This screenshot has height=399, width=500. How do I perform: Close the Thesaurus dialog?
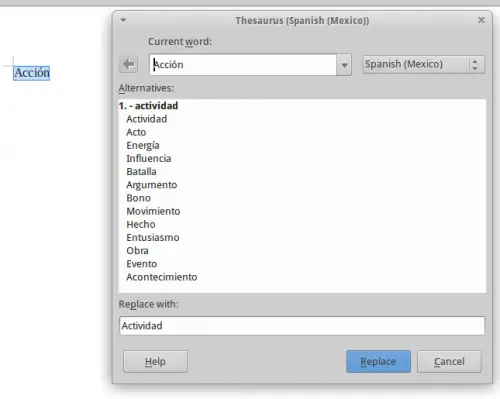point(481,20)
